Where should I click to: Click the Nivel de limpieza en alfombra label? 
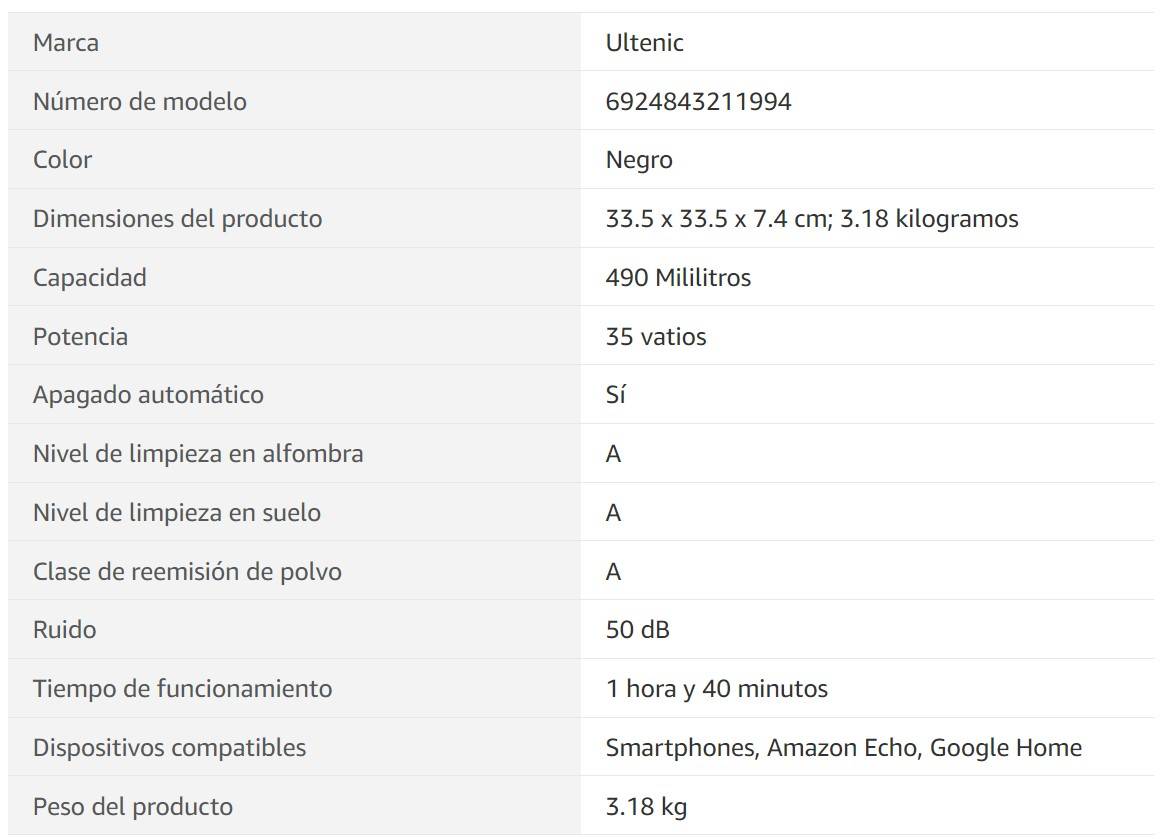click(198, 454)
